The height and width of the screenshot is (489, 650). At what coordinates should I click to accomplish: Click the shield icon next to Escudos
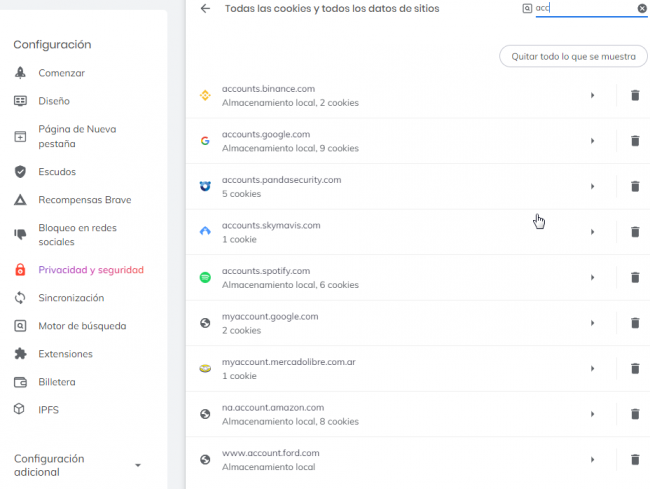20,172
